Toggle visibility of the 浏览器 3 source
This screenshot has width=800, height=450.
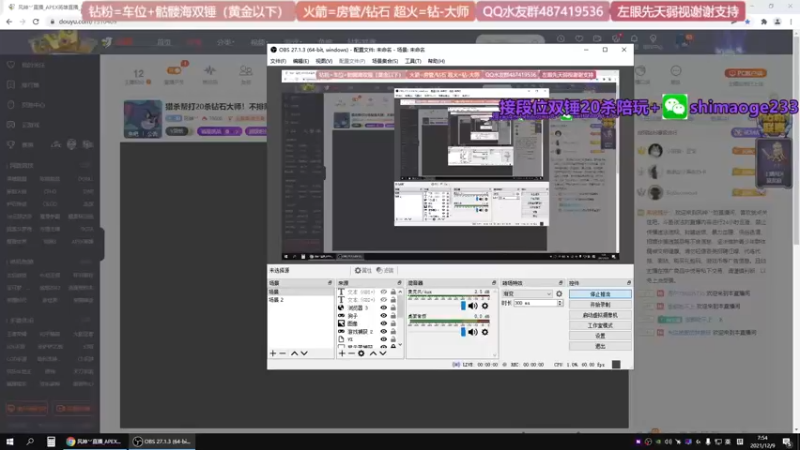point(384,308)
